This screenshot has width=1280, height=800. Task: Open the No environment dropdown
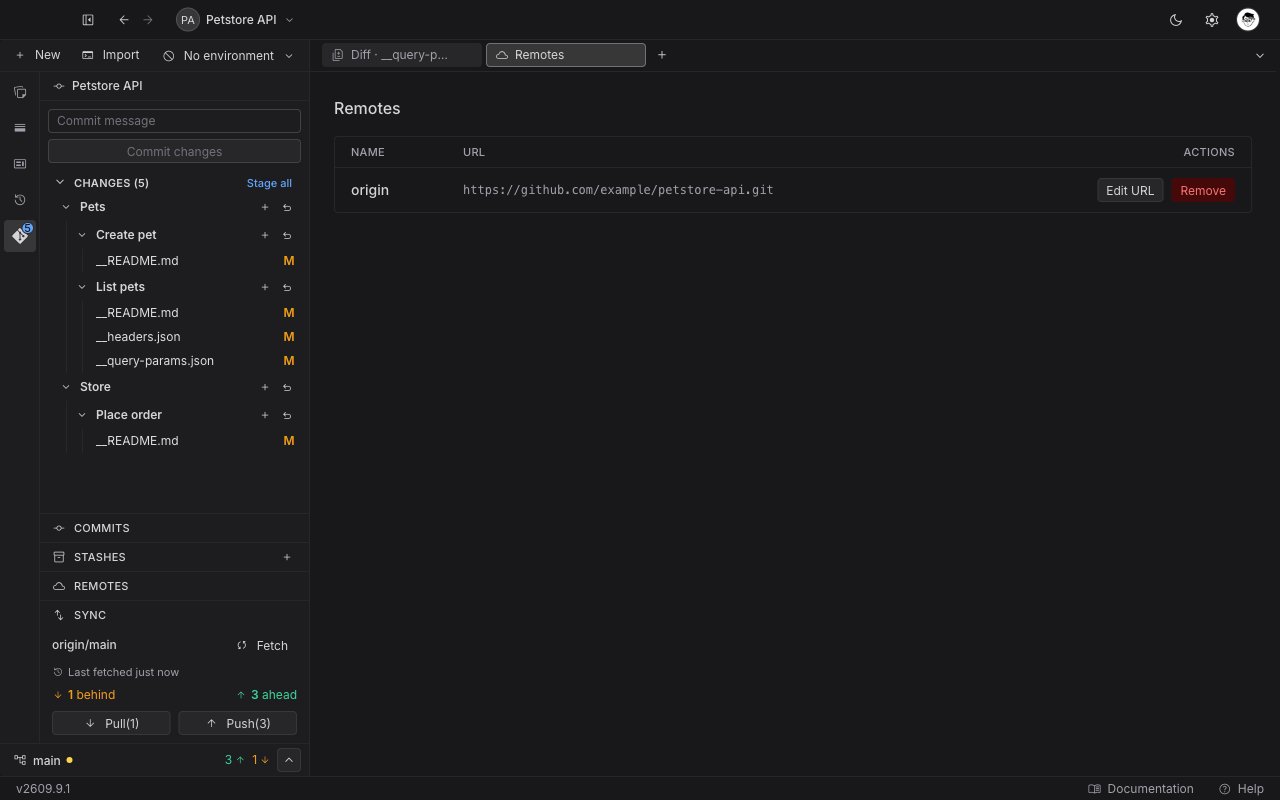coord(228,55)
